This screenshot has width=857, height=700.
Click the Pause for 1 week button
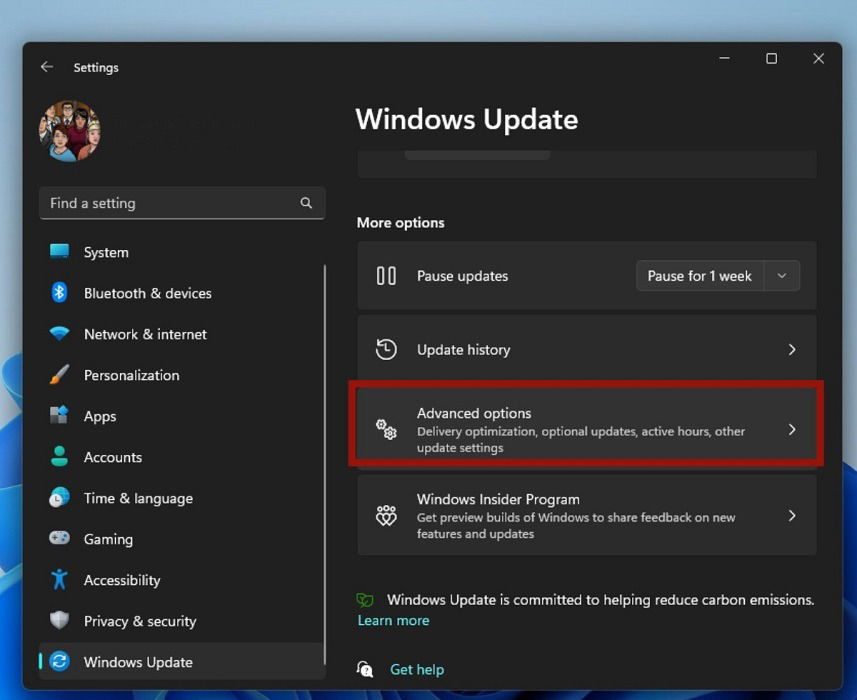700,276
